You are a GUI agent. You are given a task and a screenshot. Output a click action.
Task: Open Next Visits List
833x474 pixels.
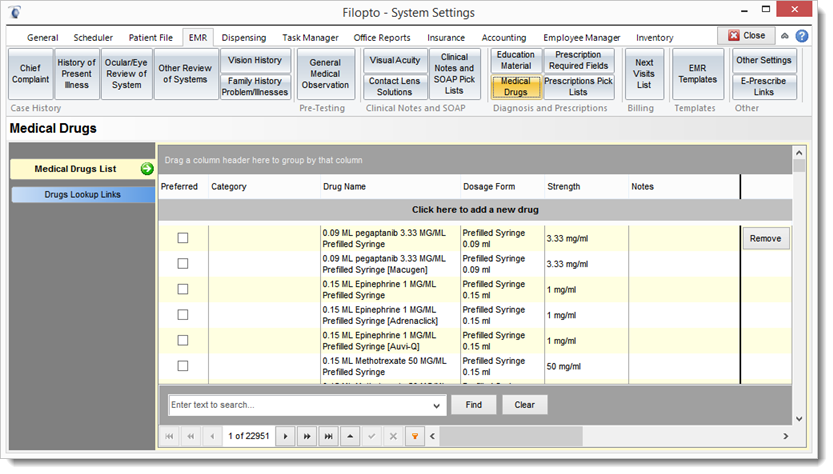click(644, 74)
